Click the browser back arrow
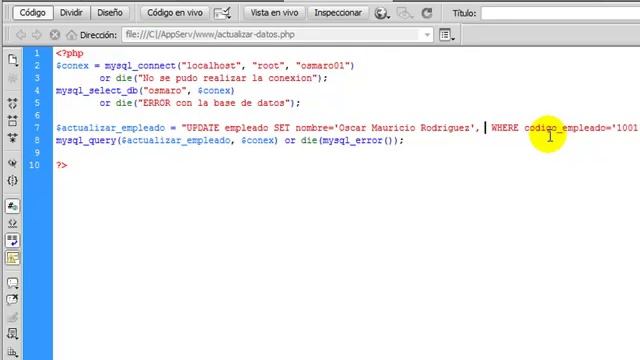The width and height of the screenshot is (640, 360). [x=21, y=35]
